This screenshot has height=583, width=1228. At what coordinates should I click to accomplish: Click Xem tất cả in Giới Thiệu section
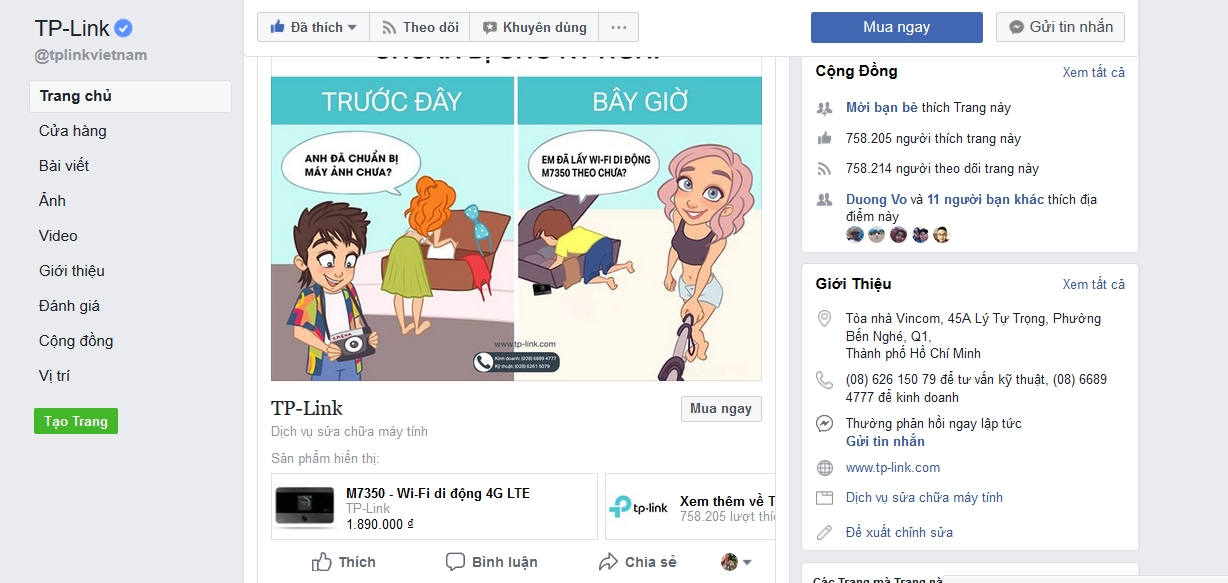click(x=1093, y=284)
